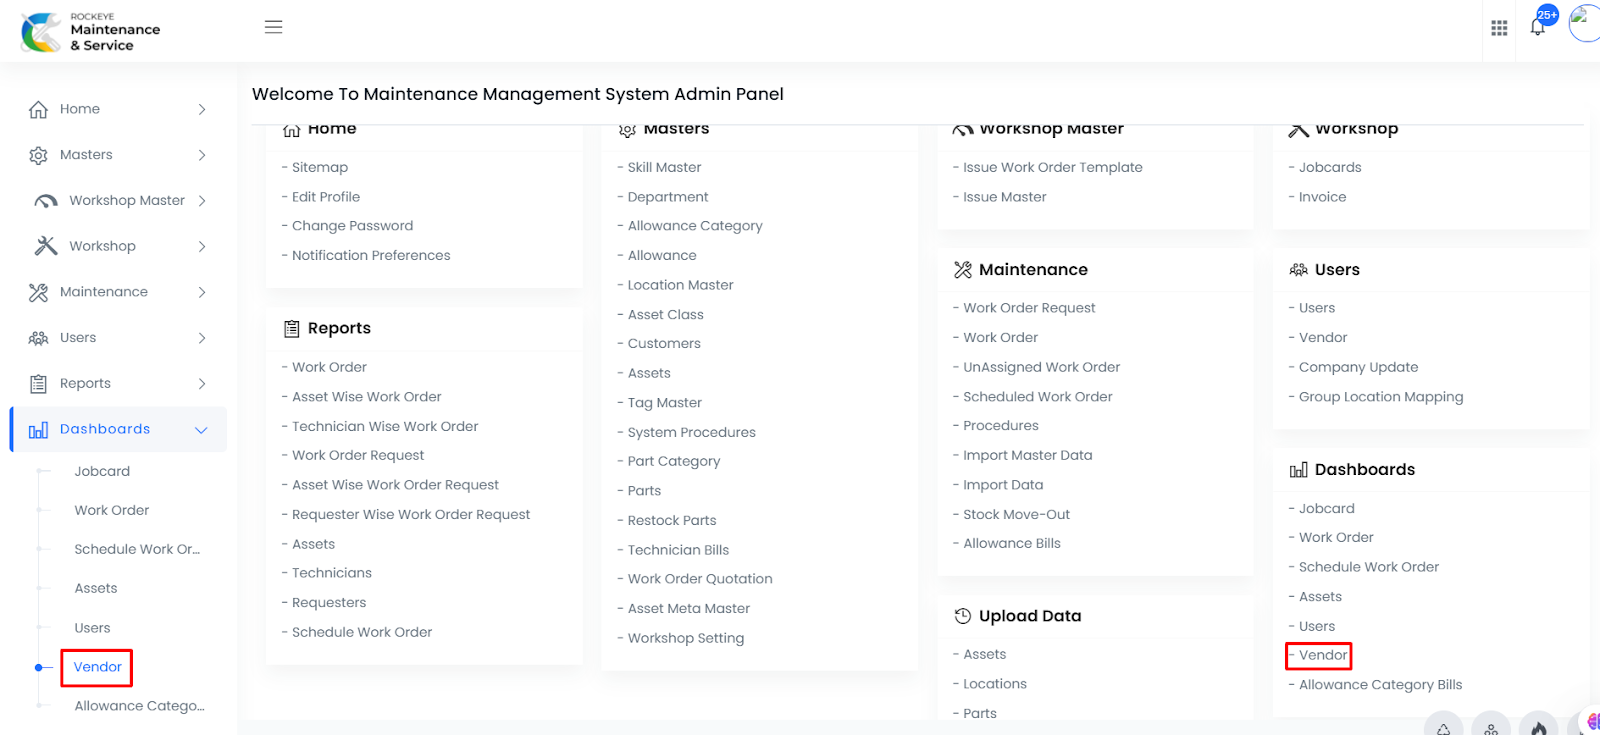Screen dimensions: 1600x735
Task: Open UnAssigned Work Order link
Action: [x=1041, y=367]
